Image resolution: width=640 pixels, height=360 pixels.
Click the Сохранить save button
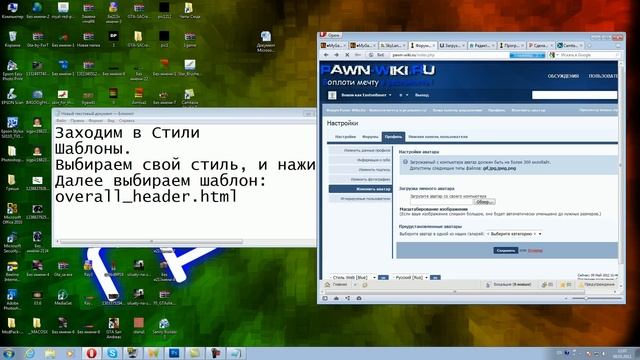[x=505, y=250]
